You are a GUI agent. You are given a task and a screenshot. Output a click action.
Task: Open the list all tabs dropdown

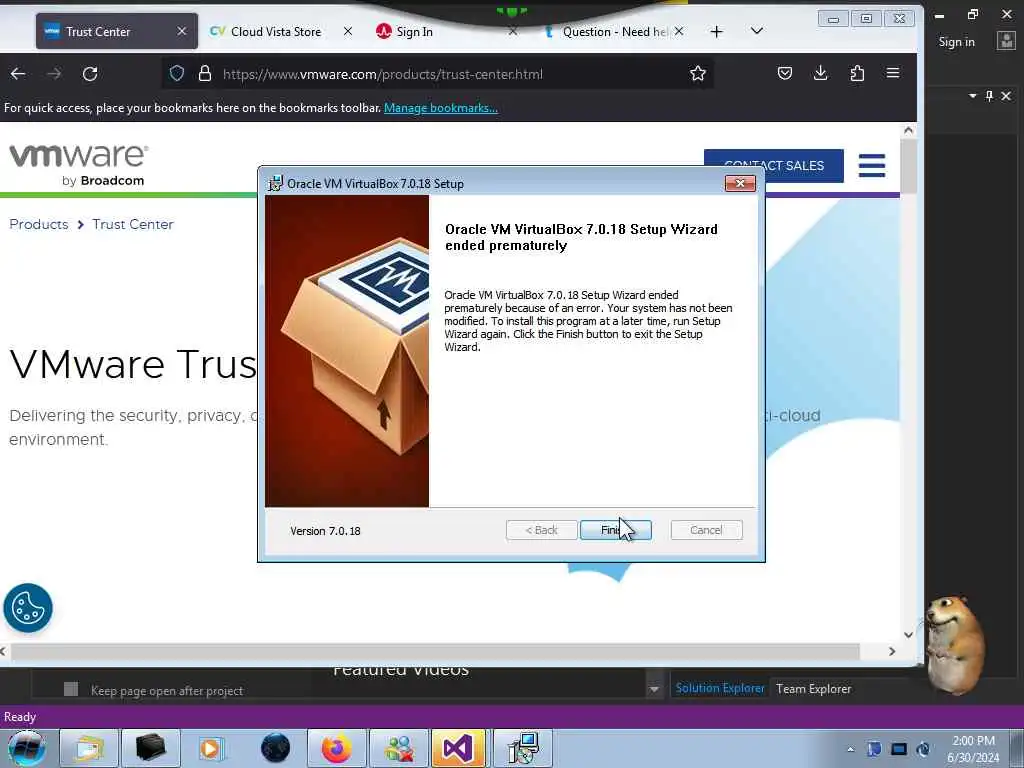tap(757, 31)
